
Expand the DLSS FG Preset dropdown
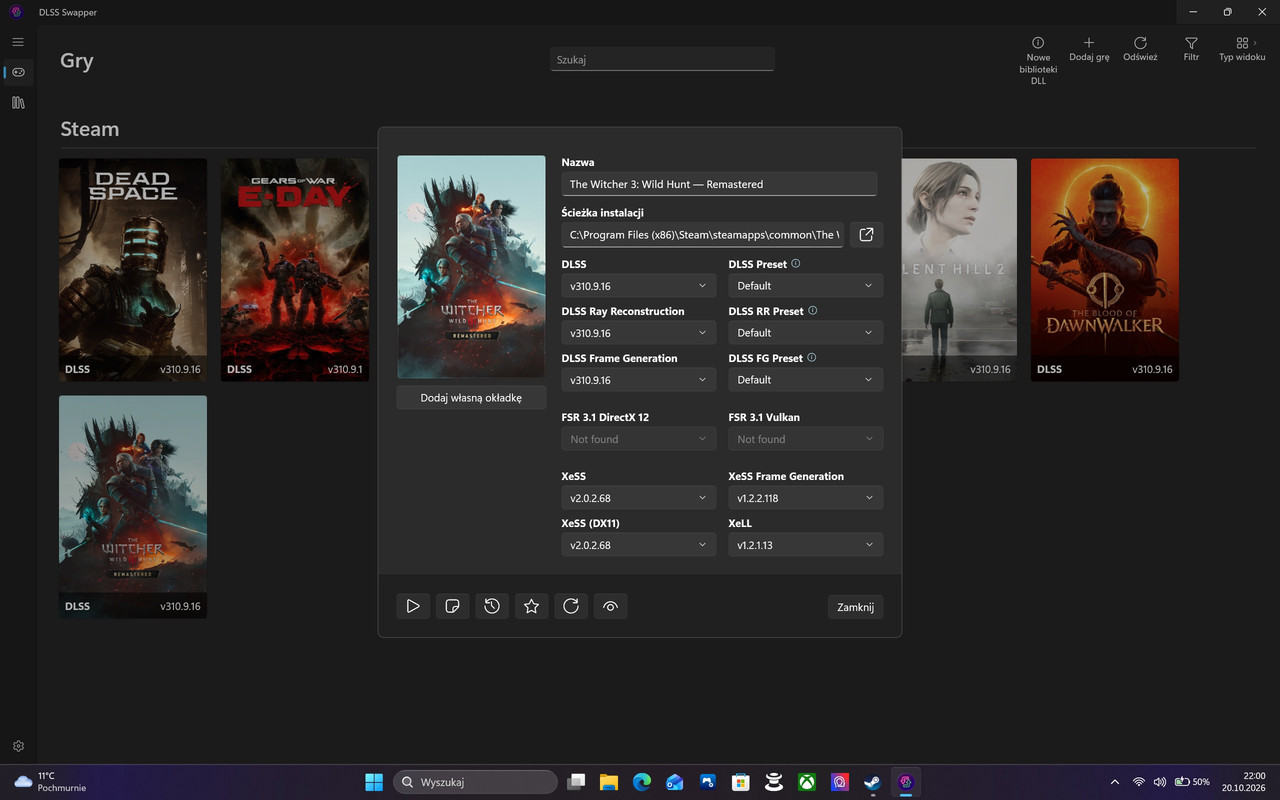point(806,380)
